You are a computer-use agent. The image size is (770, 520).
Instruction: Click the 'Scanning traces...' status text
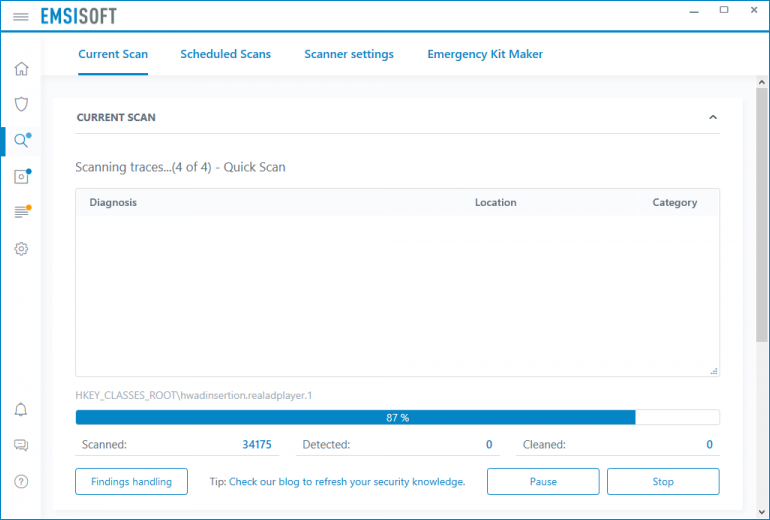180,167
